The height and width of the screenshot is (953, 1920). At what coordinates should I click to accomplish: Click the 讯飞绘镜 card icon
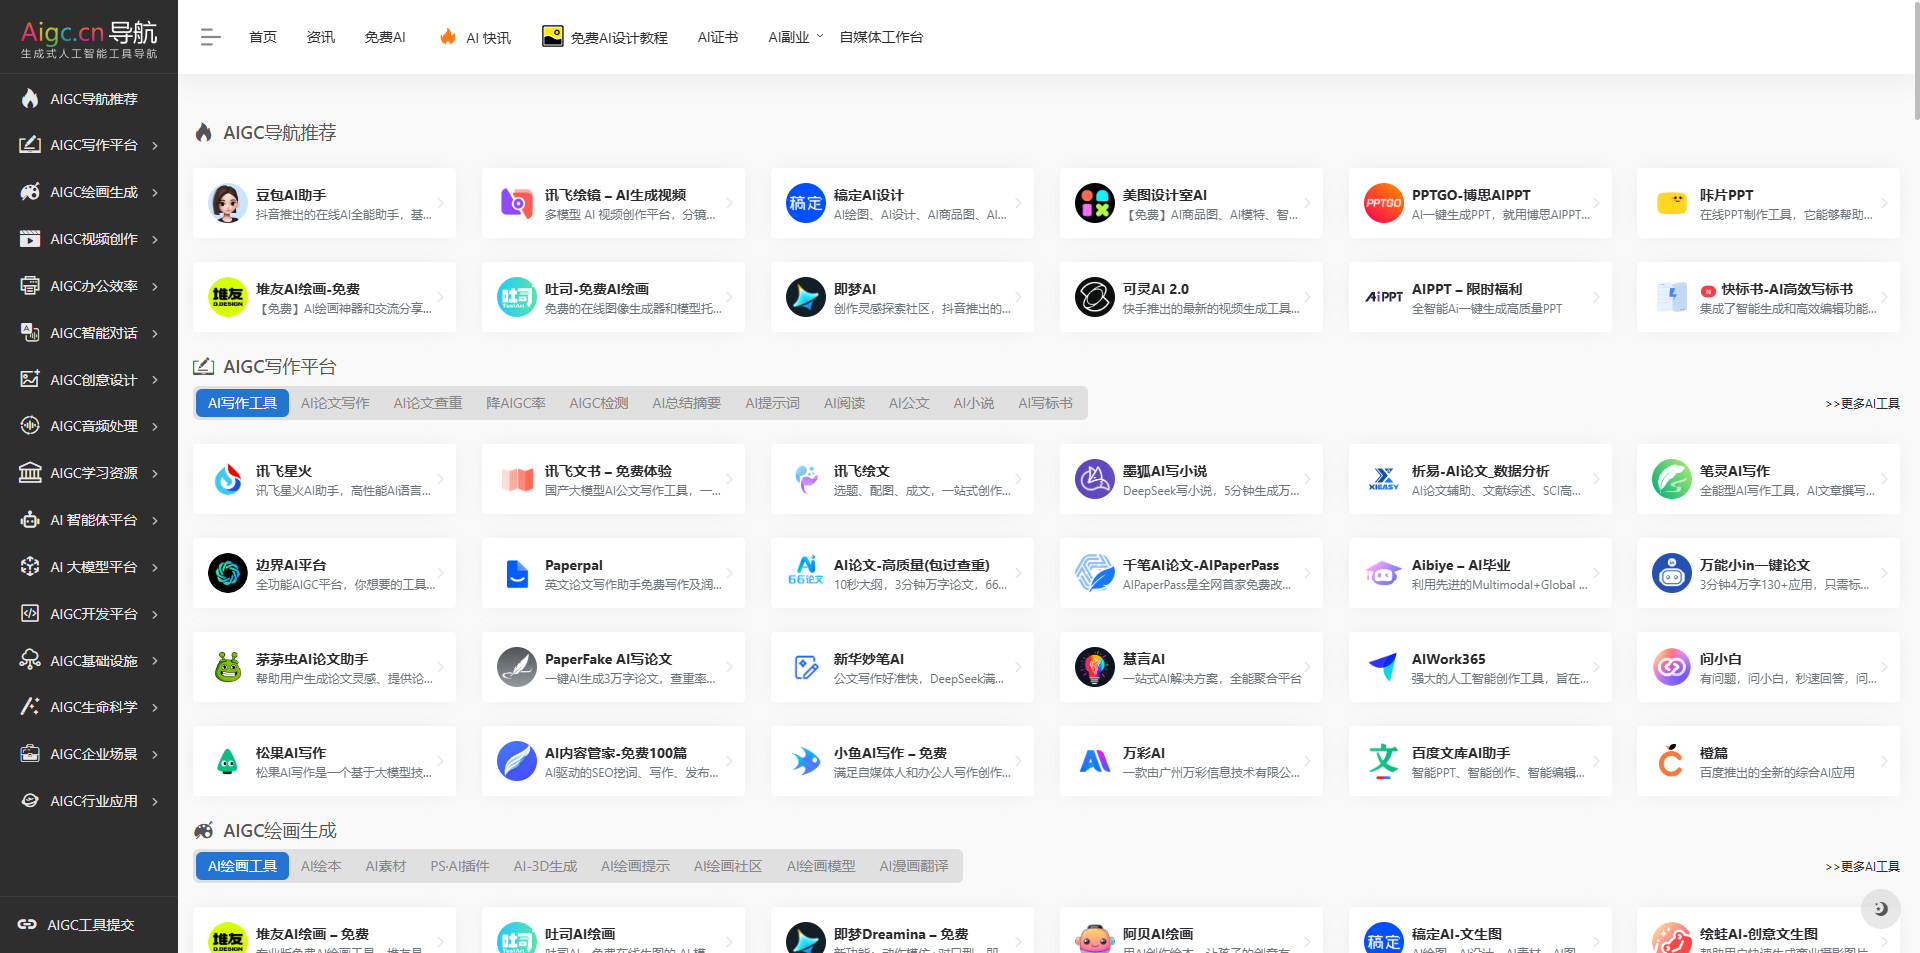[517, 203]
